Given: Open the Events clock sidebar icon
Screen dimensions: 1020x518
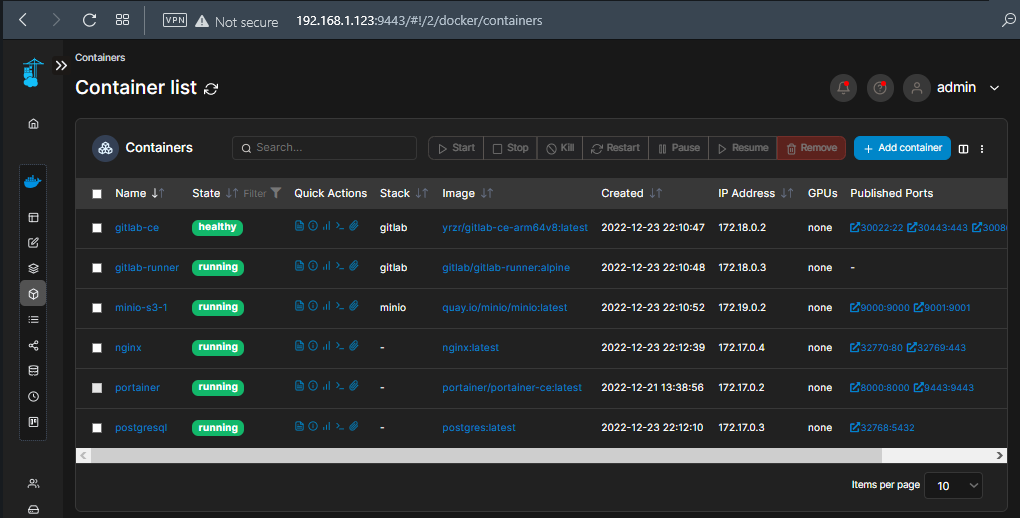Looking at the screenshot, I should (33, 396).
